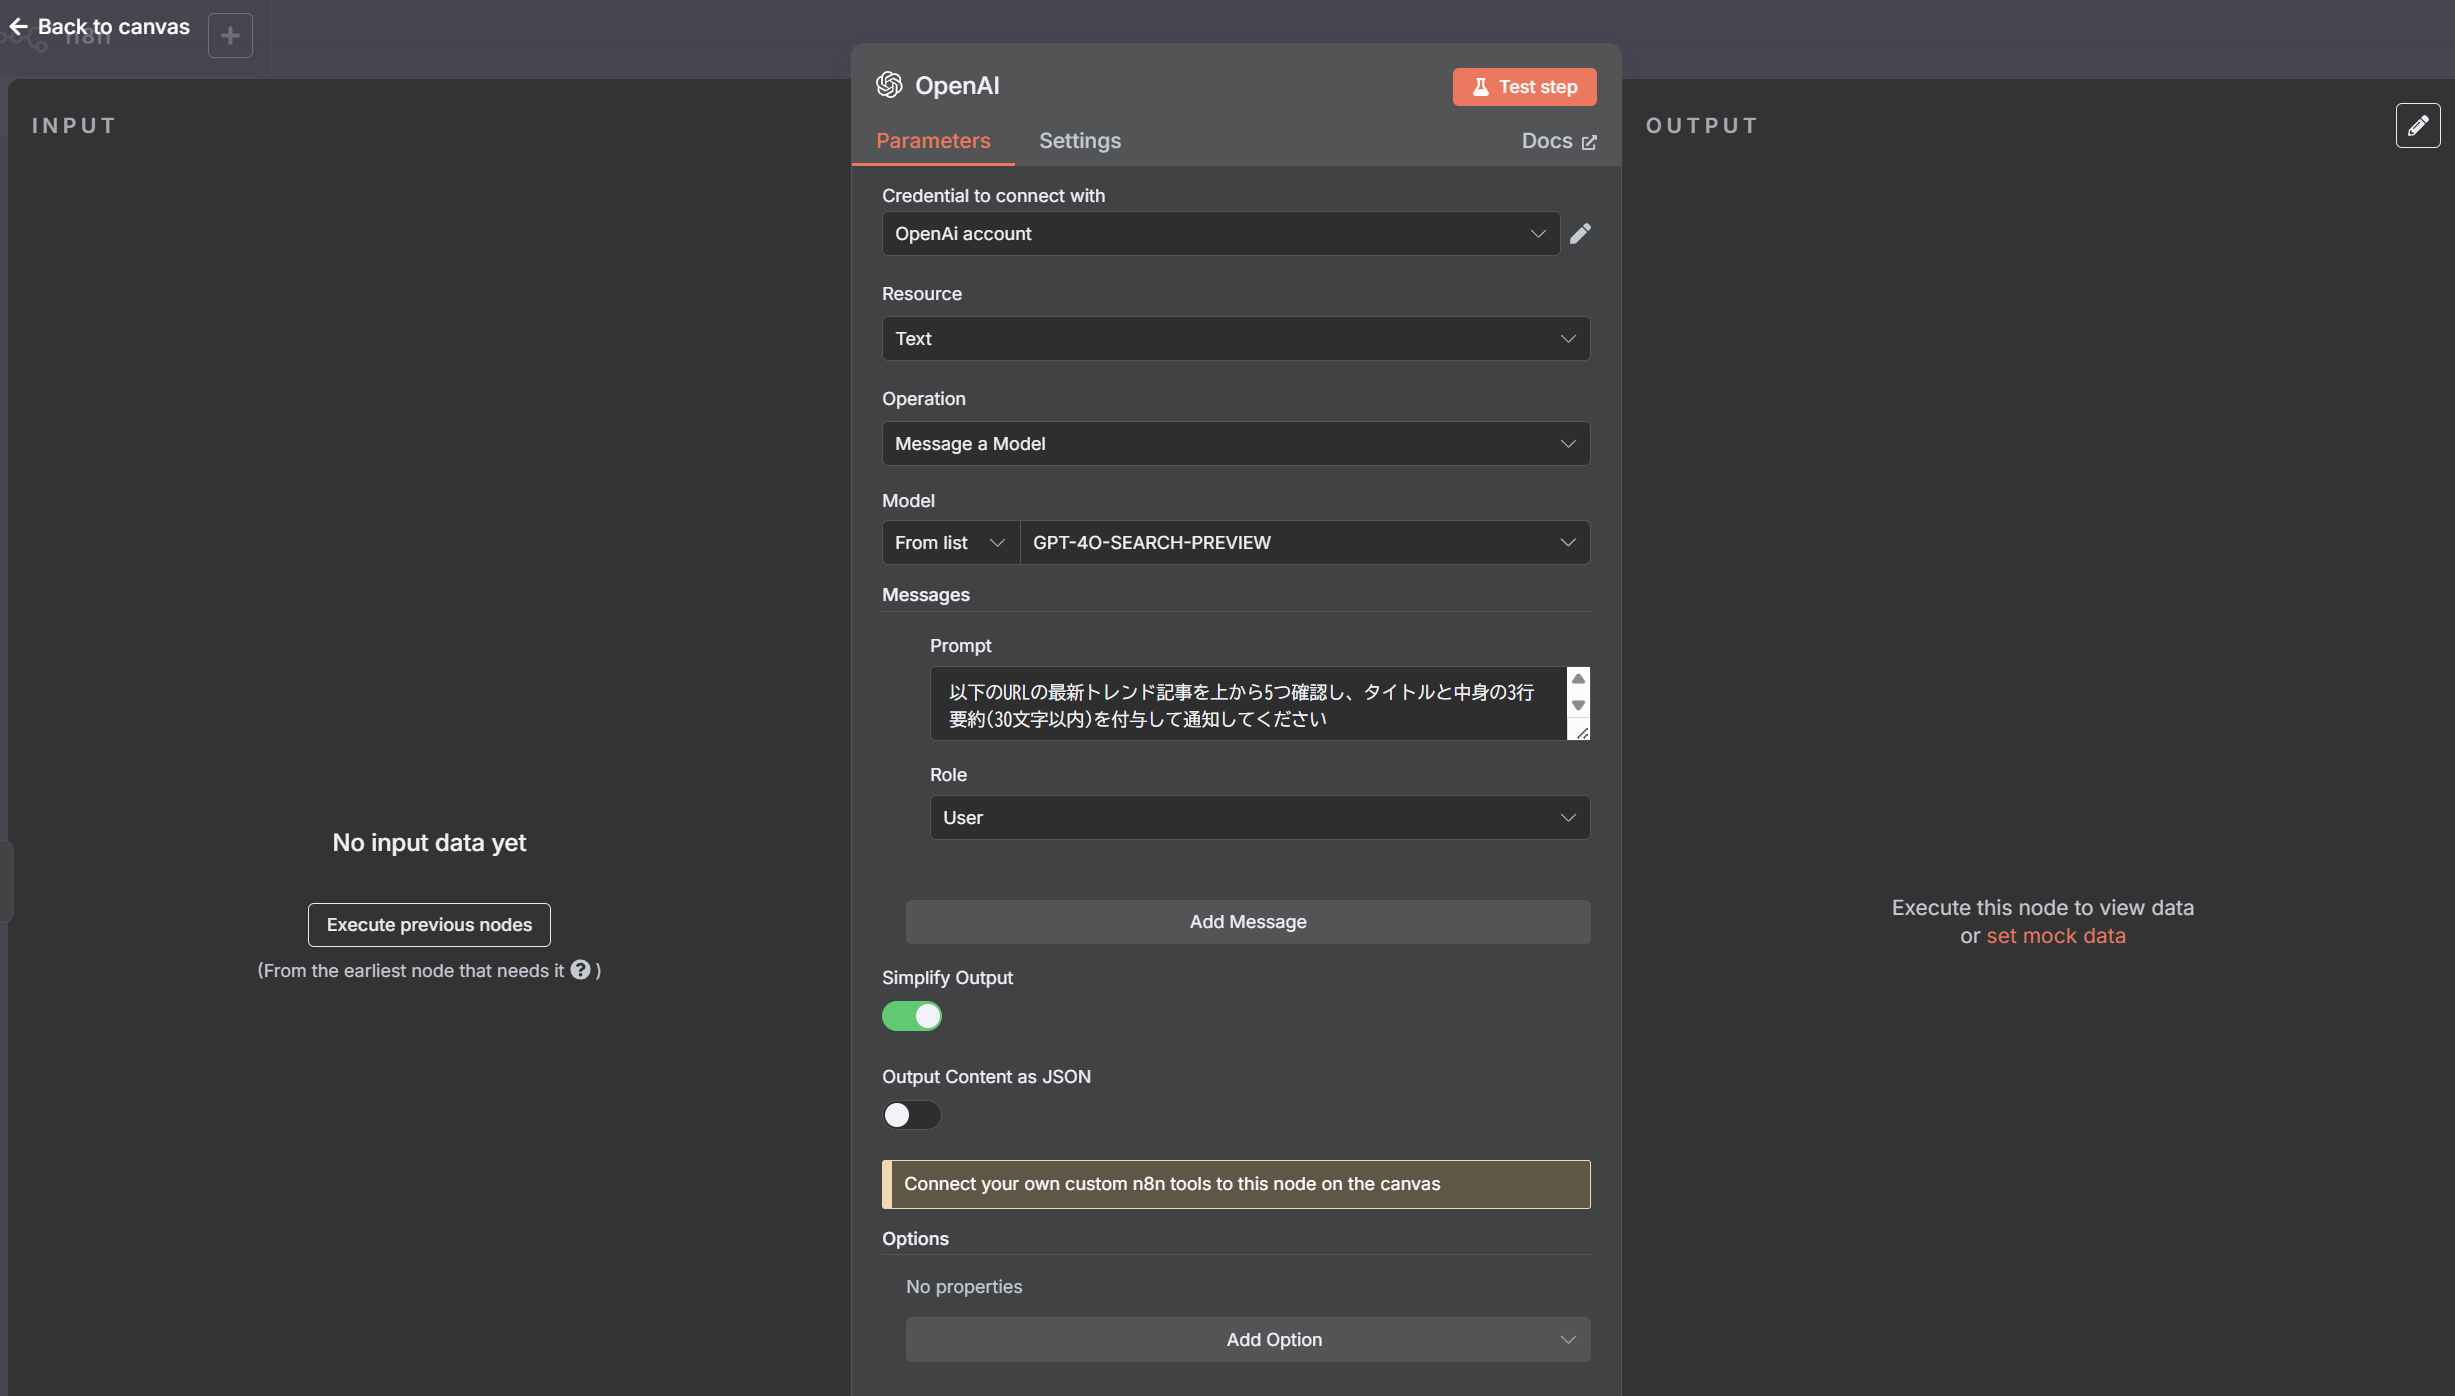Enable Output Content as JSON

pos(910,1115)
